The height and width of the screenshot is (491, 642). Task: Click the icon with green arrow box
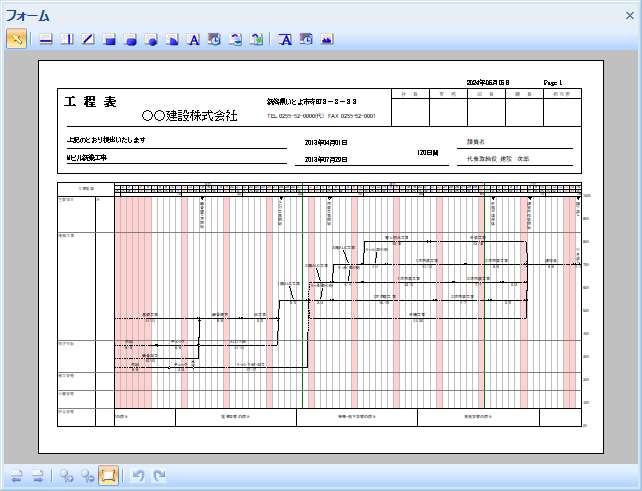[x=257, y=39]
